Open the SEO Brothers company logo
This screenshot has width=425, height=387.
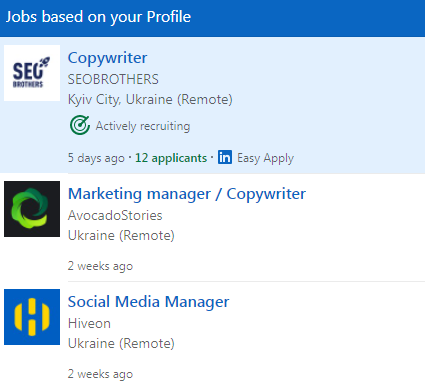[32, 73]
